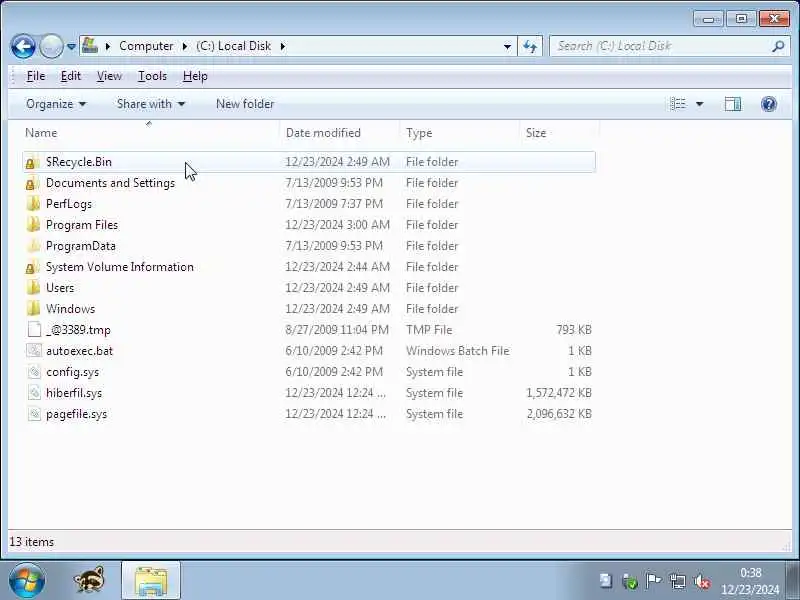The height and width of the screenshot is (600, 800).
Task: Click the size value 2,096,632 KB
Action: 559,414
